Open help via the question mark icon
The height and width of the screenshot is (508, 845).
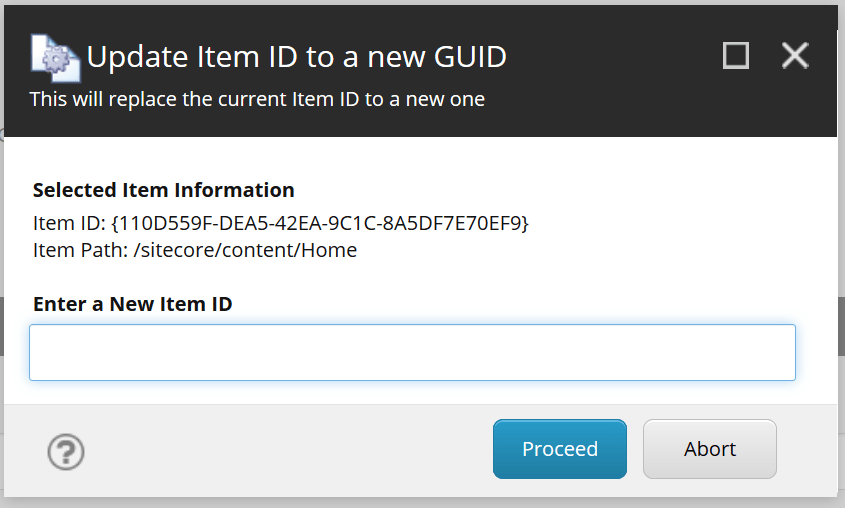(x=66, y=452)
